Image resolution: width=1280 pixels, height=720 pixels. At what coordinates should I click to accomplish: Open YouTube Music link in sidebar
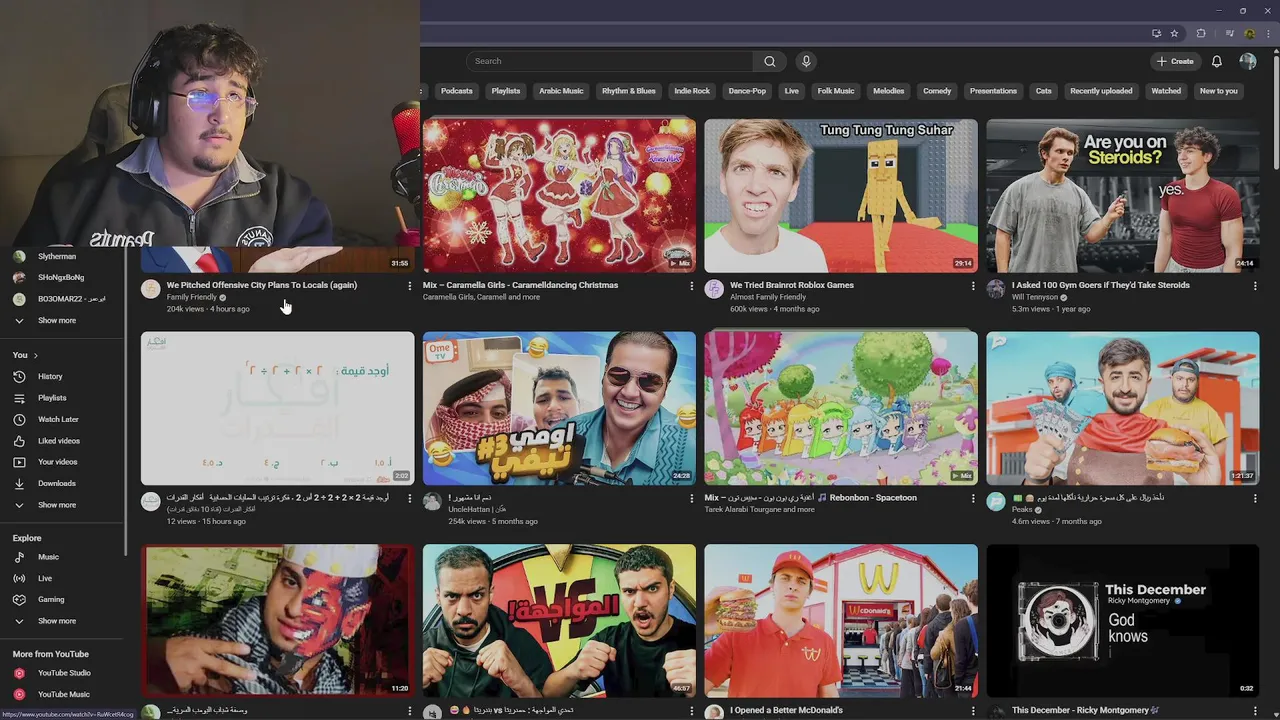63,694
